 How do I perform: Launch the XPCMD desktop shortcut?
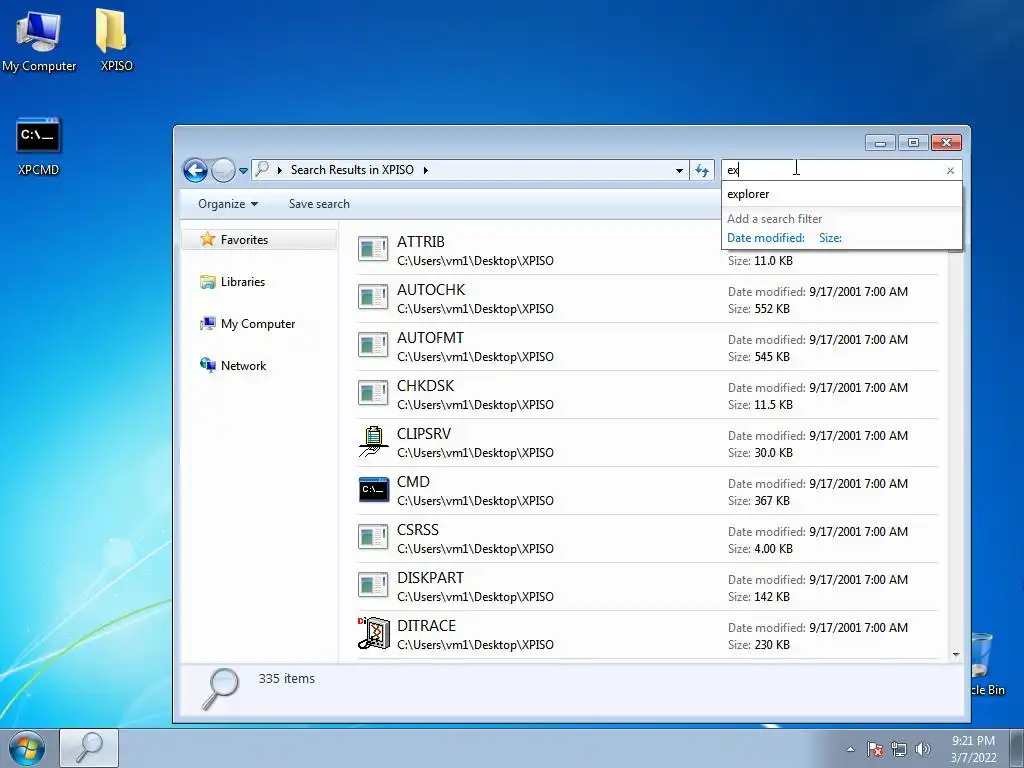tap(38, 146)
